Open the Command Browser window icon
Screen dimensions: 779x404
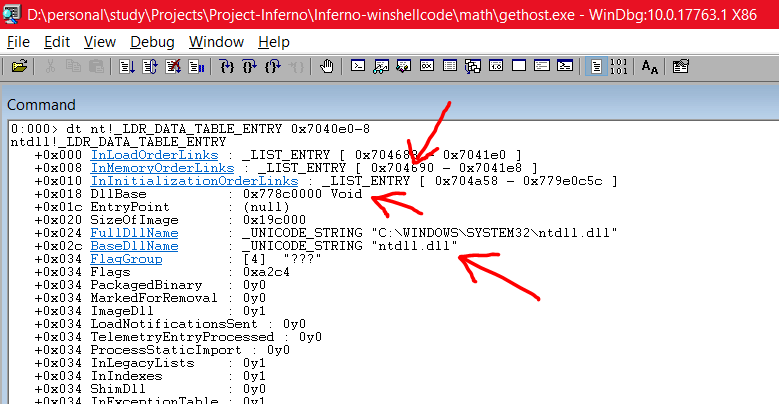[x=565, y=66]
